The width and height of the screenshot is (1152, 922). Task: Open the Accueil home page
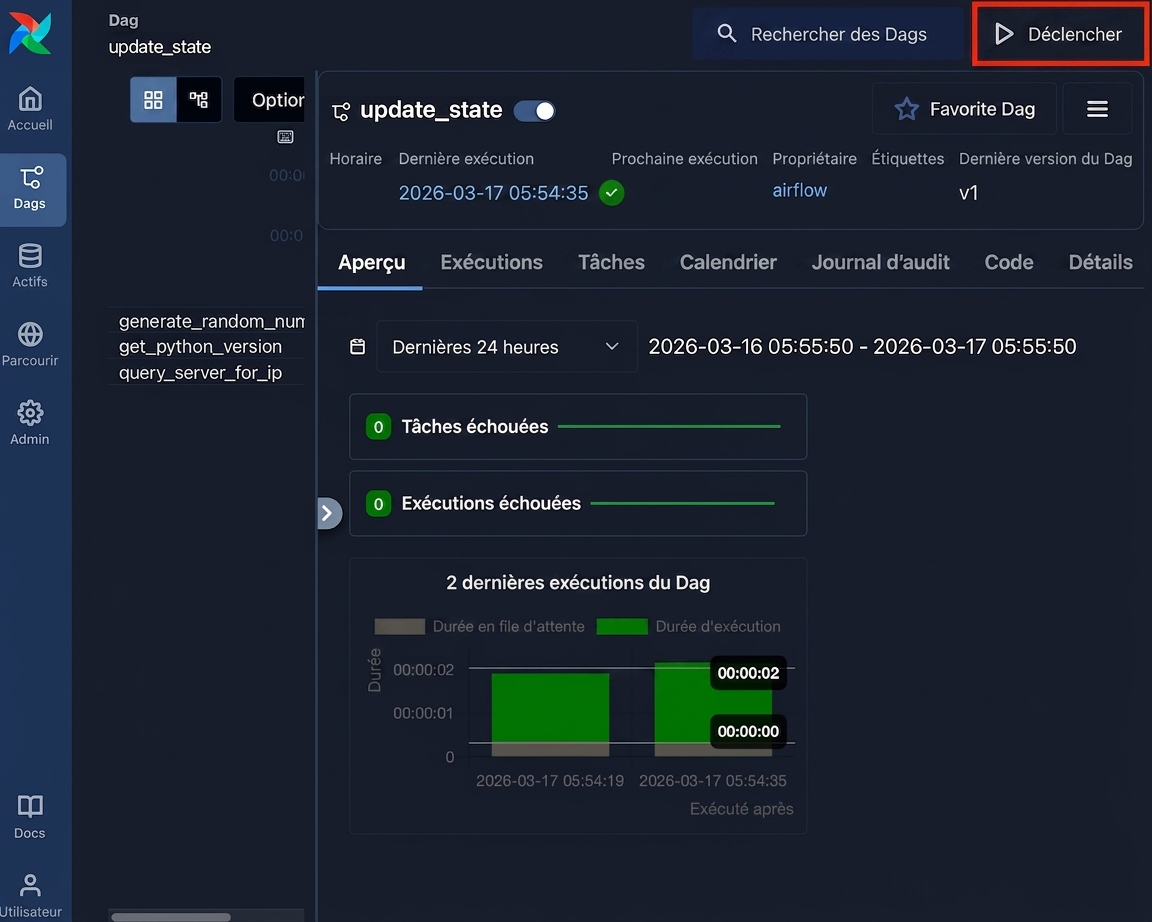coord(30,109)
